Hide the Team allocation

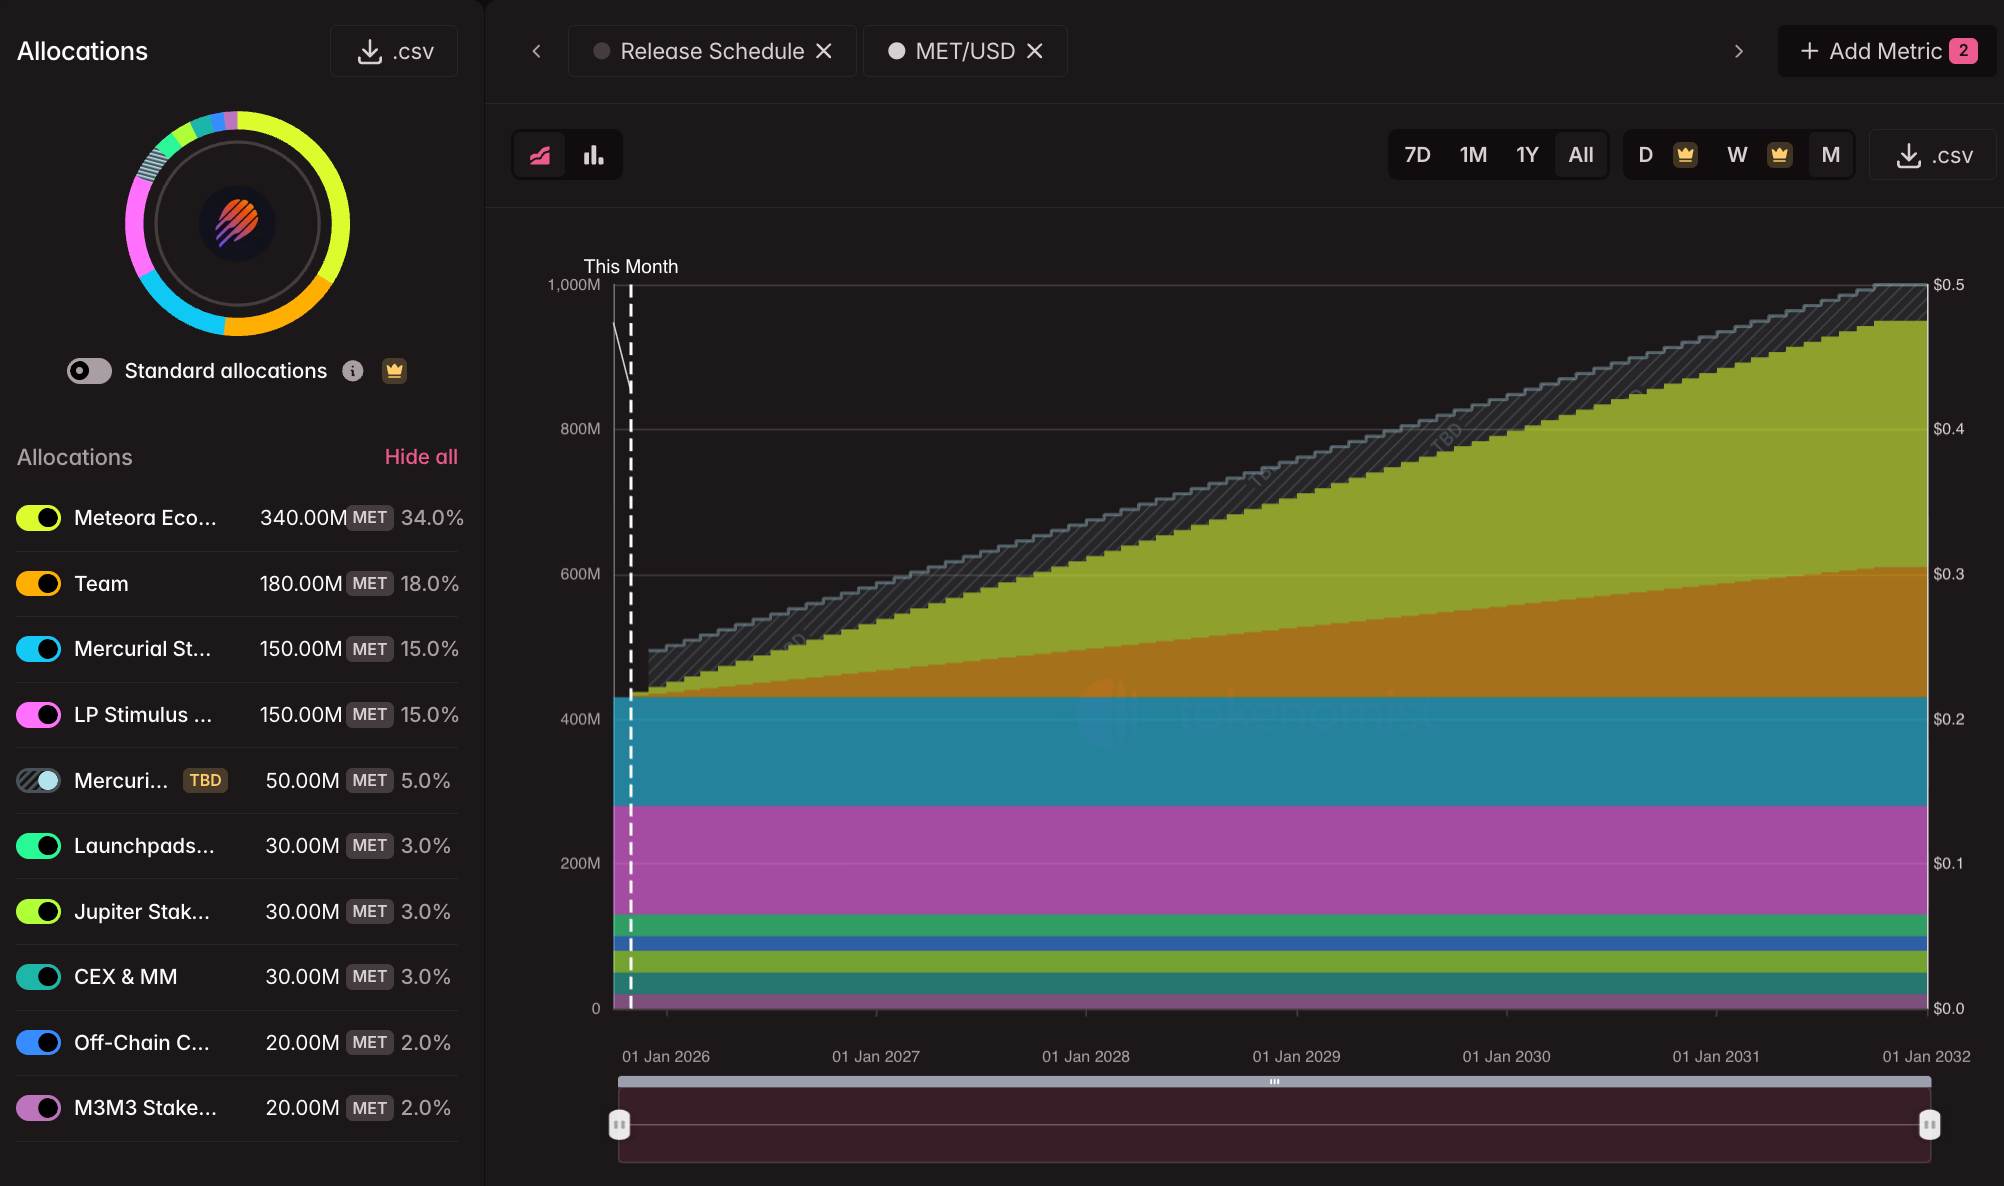[x=39, y=584]
